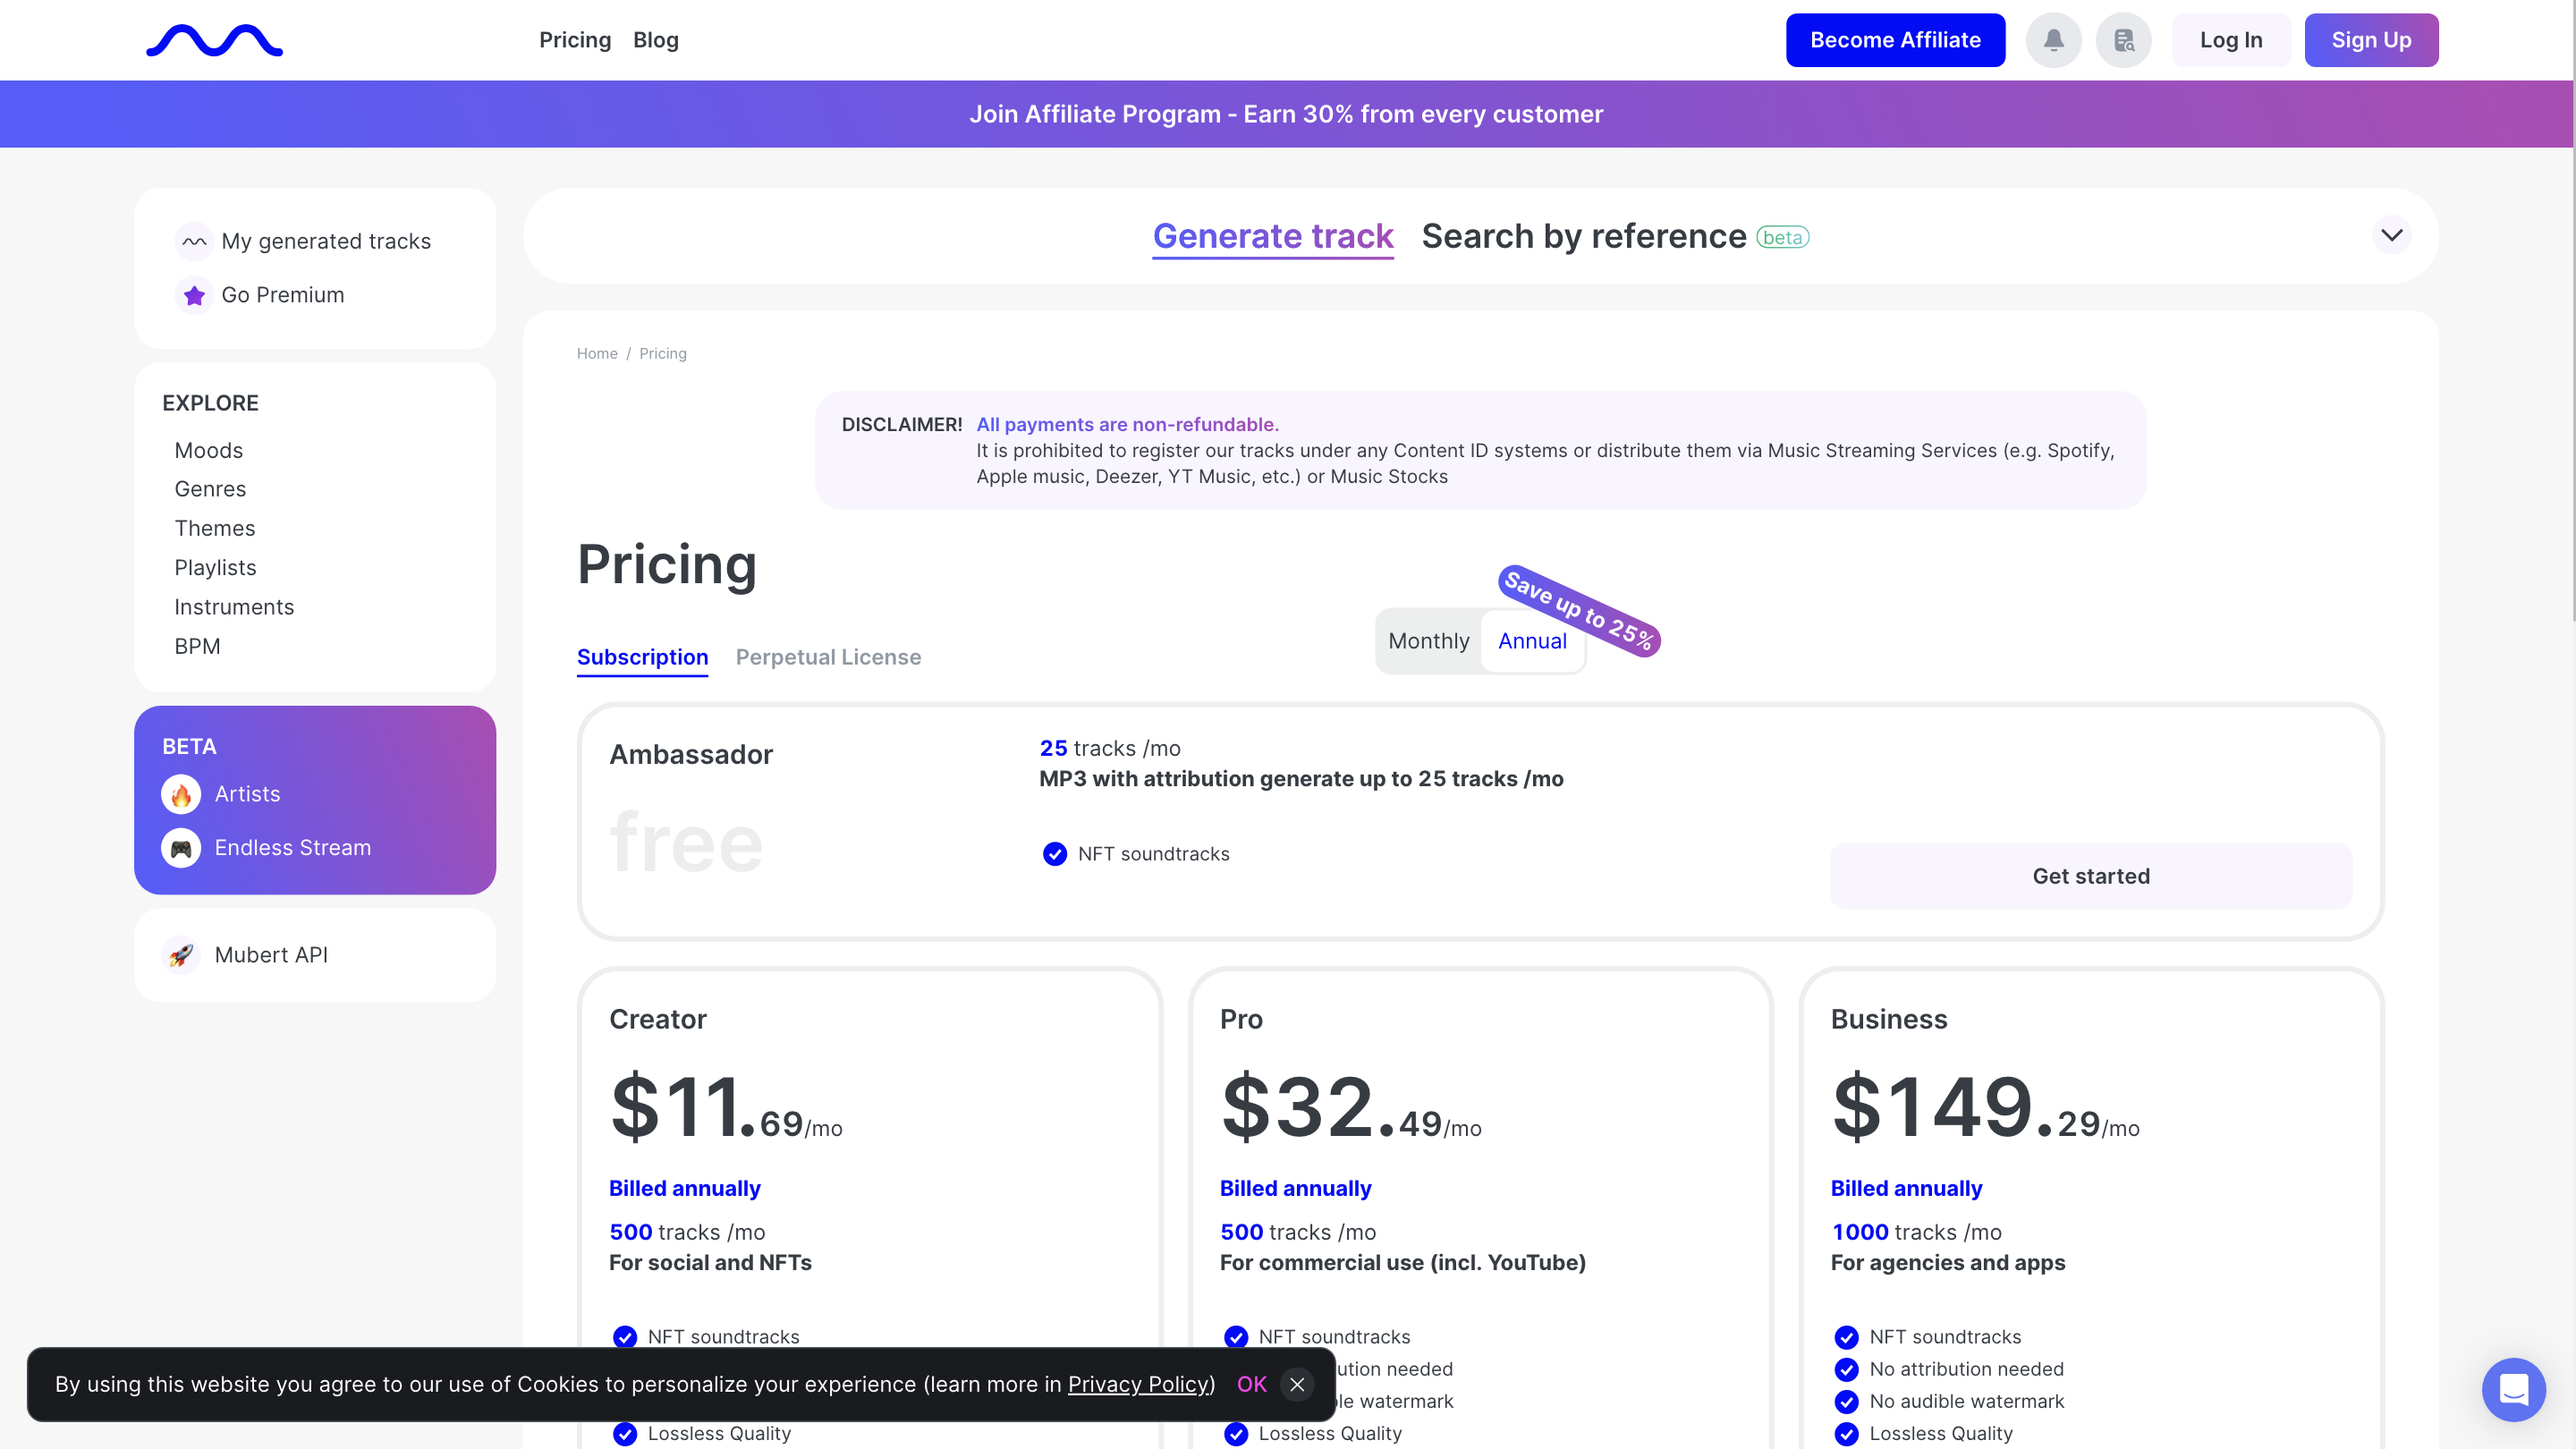
Task: Click the fire icon next to Artists
Action: pyautogui.click(x=181, y=794)
